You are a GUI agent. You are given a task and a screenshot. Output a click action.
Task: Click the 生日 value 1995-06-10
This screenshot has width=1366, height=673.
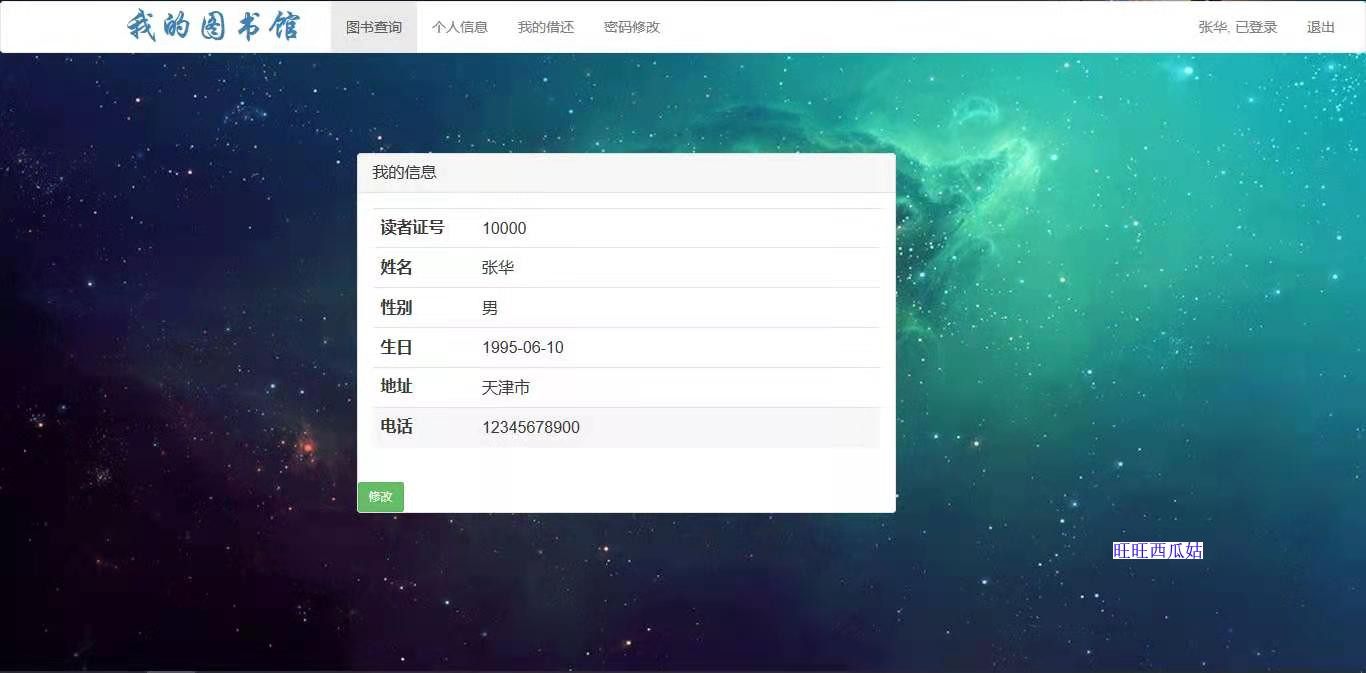523,348
